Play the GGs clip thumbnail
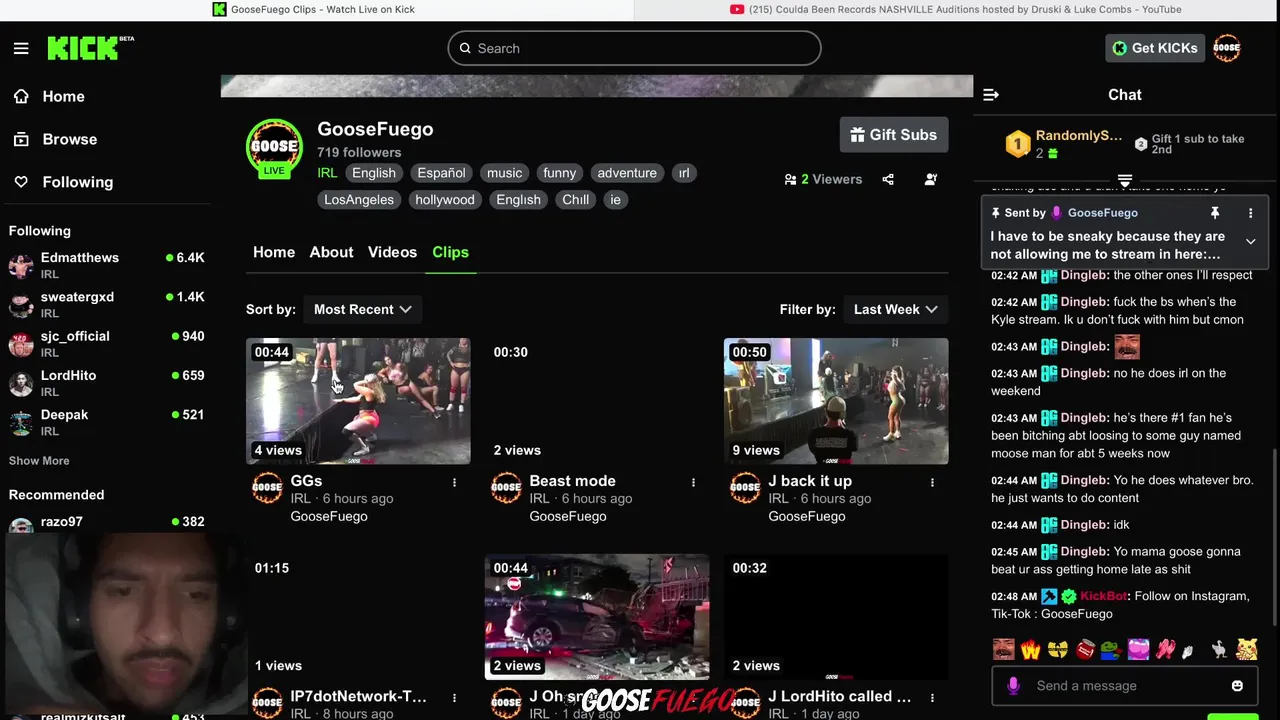1280x720 pixels. (358, 401)
